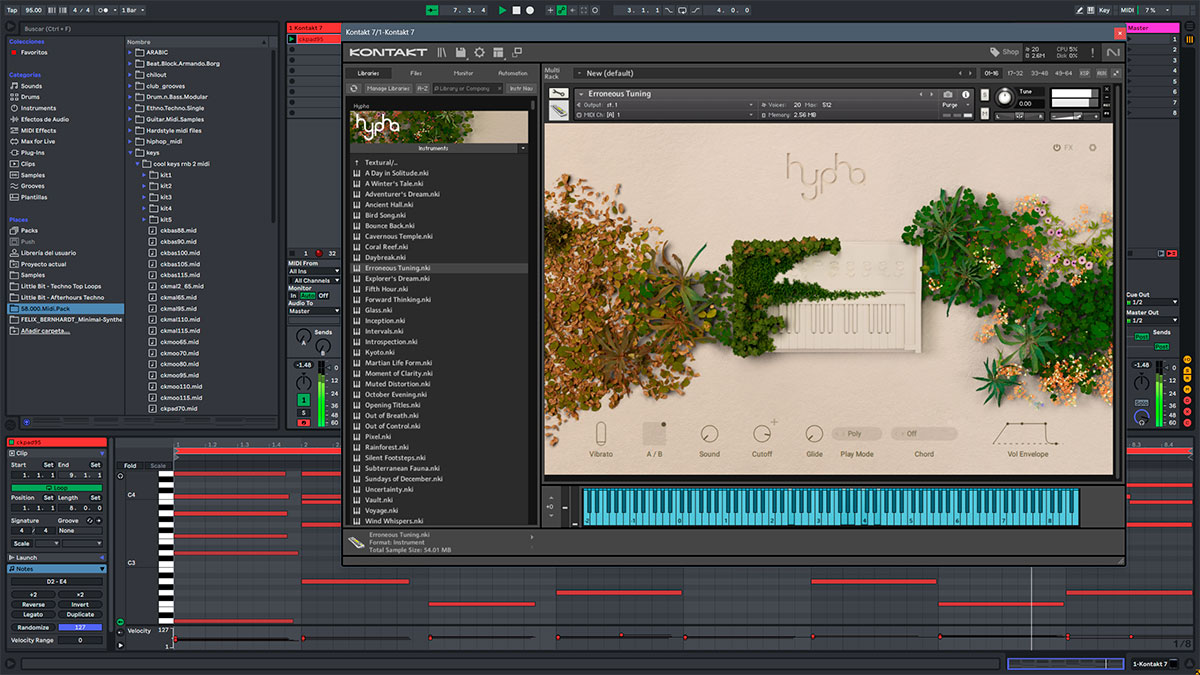Viewport: 1200px width, 675px height.
Task: Click the Hypha Glide knob
Action: pyautogui.click(x=814, y=434)
